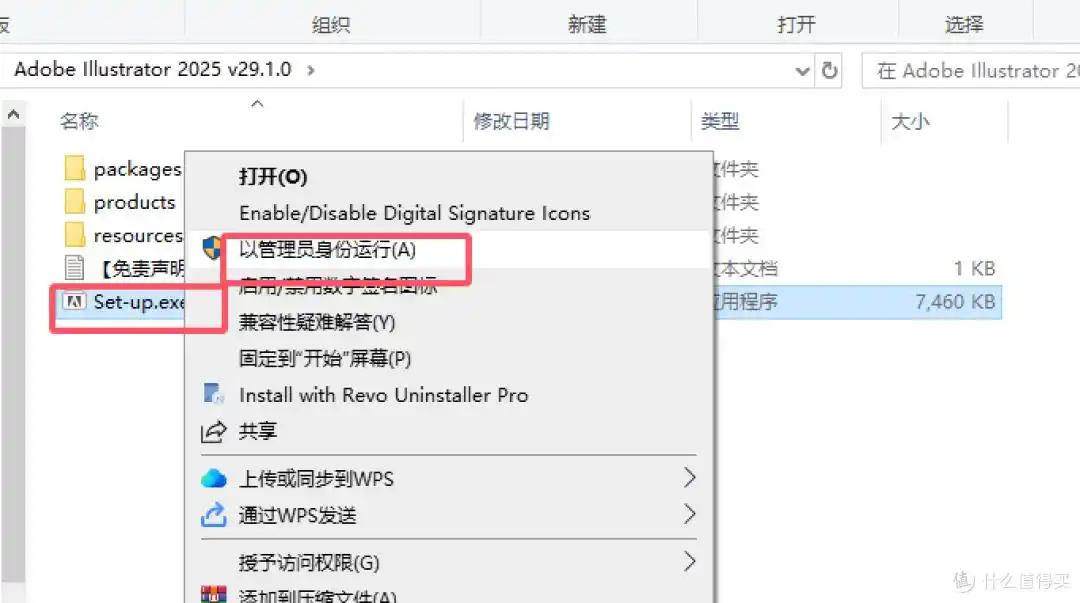1080x603 pixels.
Task: Select the packages folder
Action: point(123,169)
